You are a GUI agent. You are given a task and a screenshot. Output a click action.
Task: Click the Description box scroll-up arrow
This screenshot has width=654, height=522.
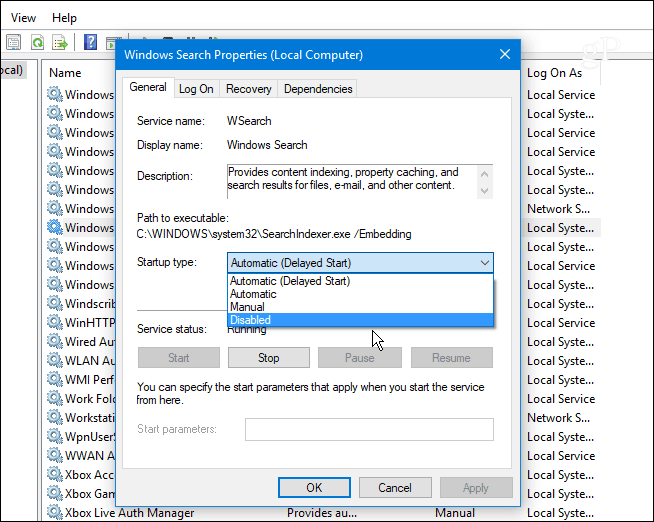[484, 174]
